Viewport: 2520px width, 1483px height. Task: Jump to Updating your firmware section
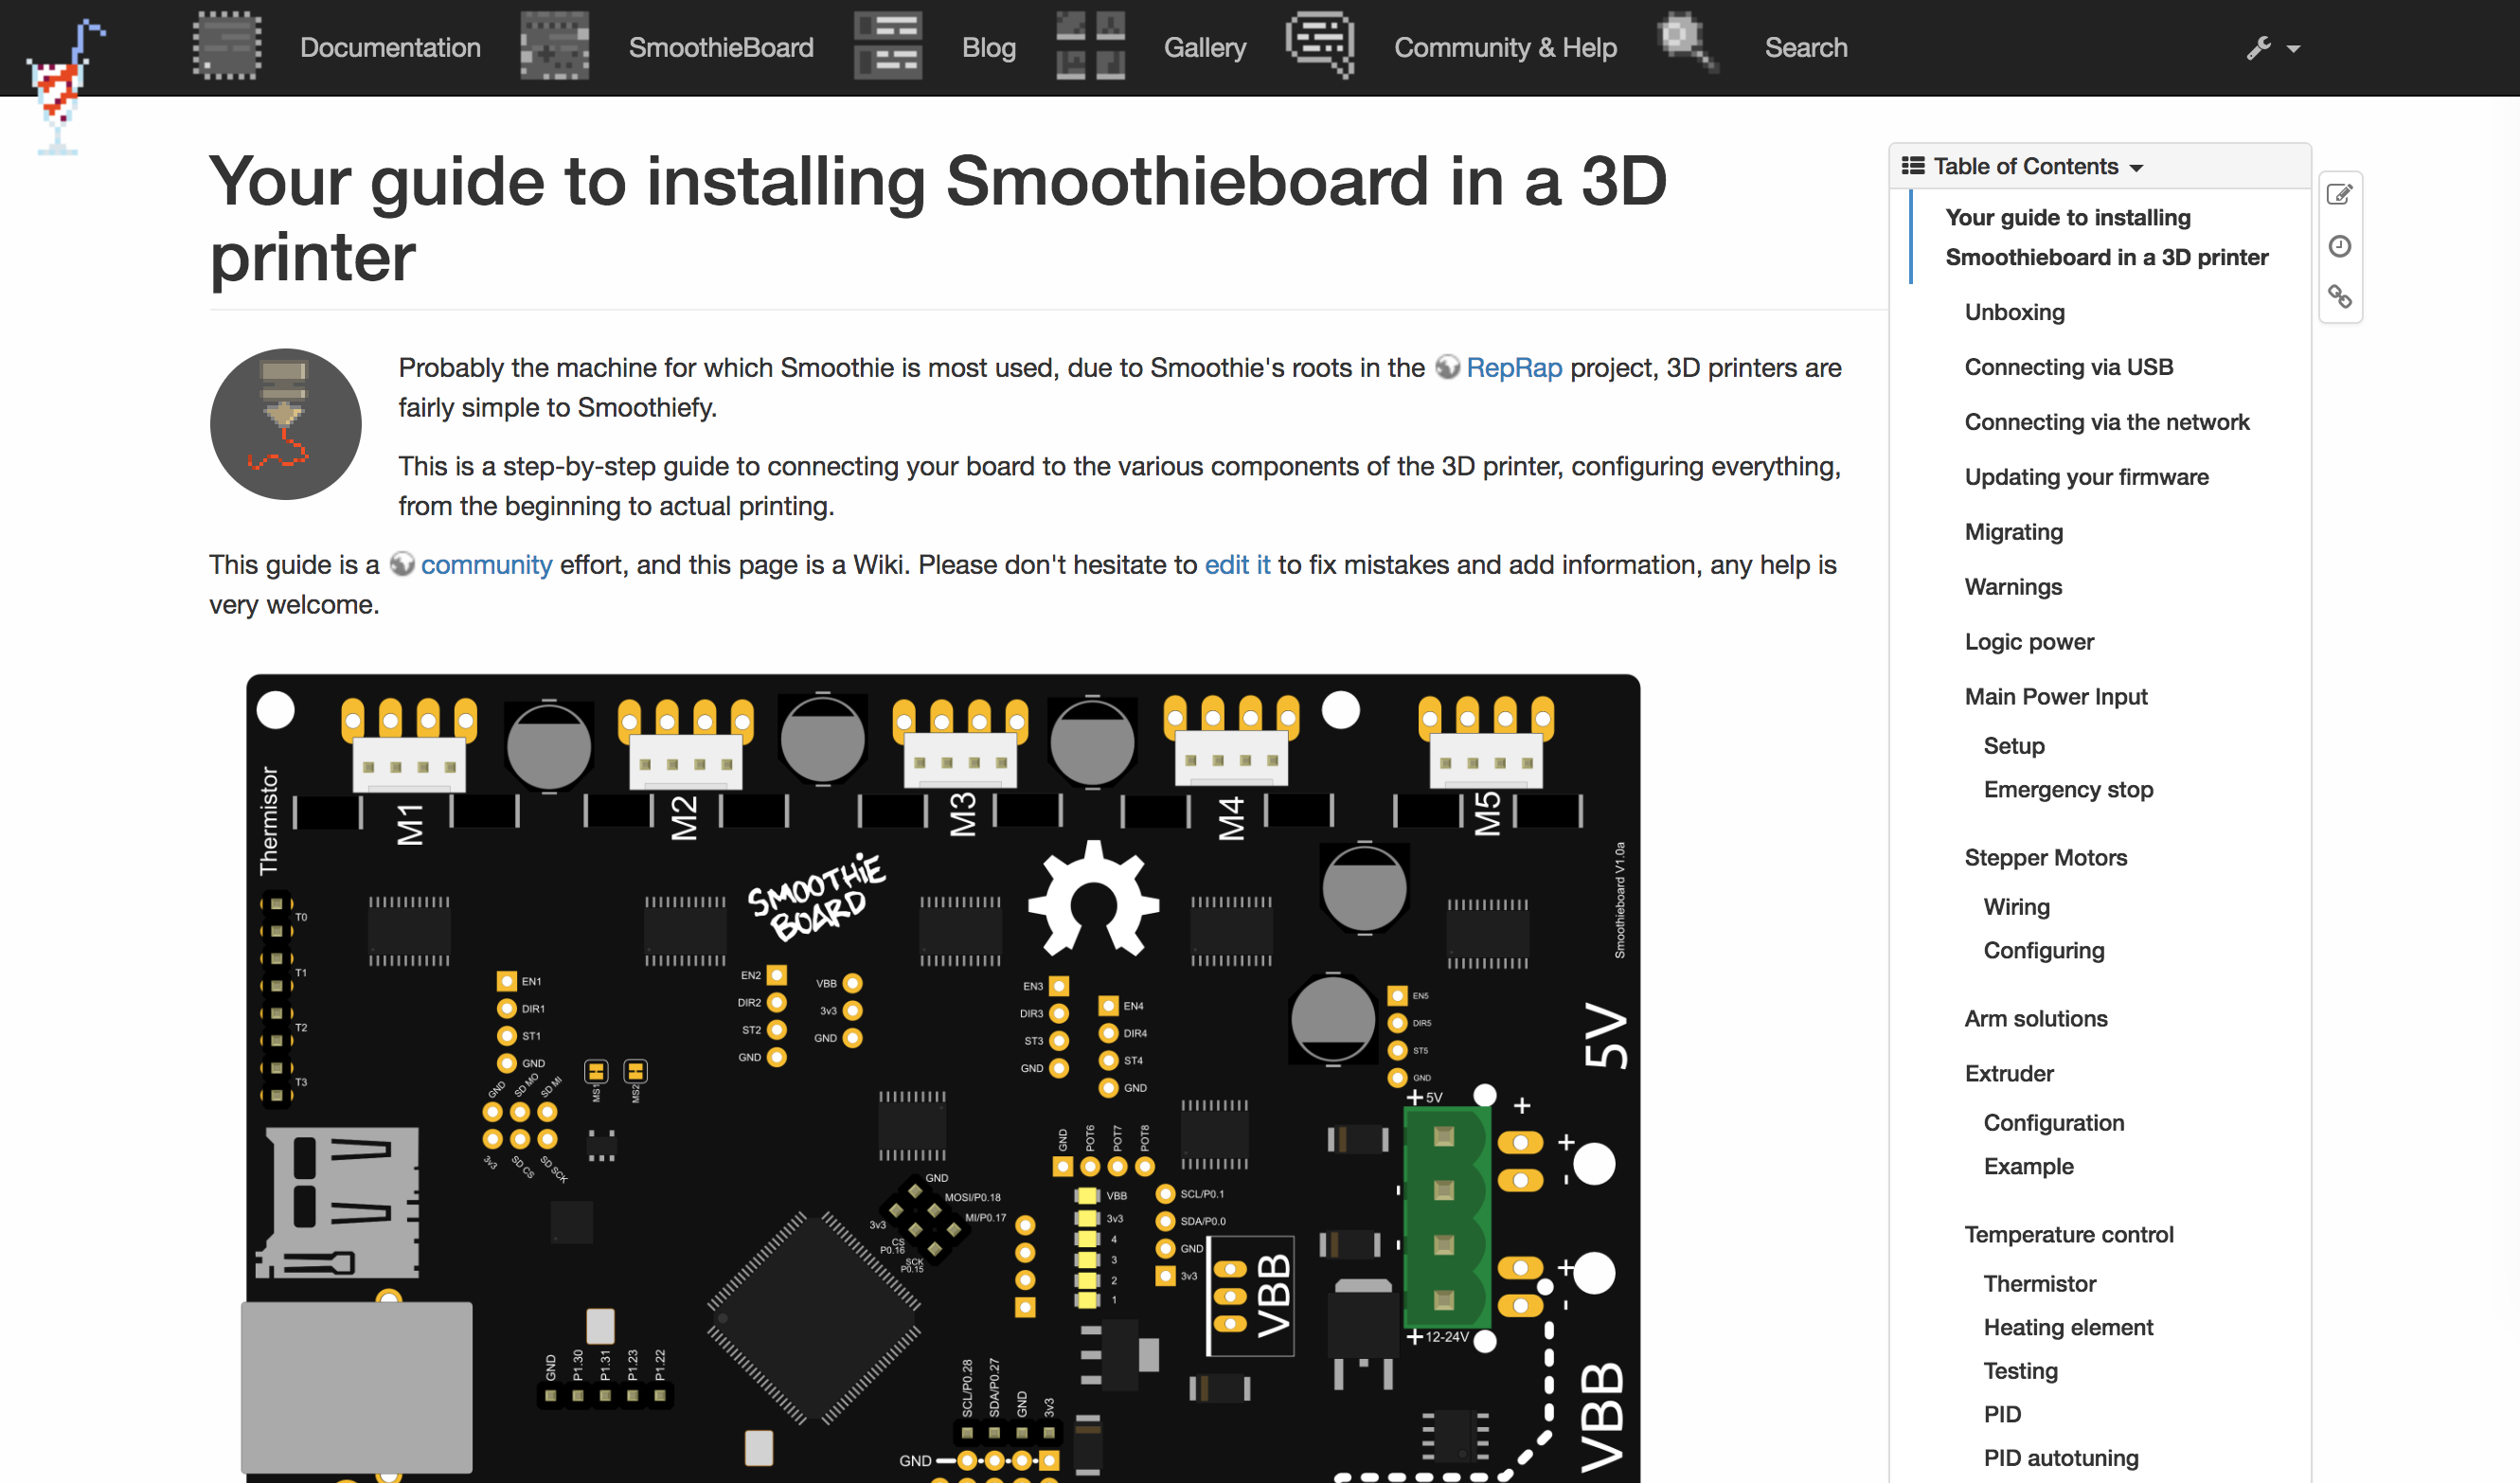click(2086, 477)
